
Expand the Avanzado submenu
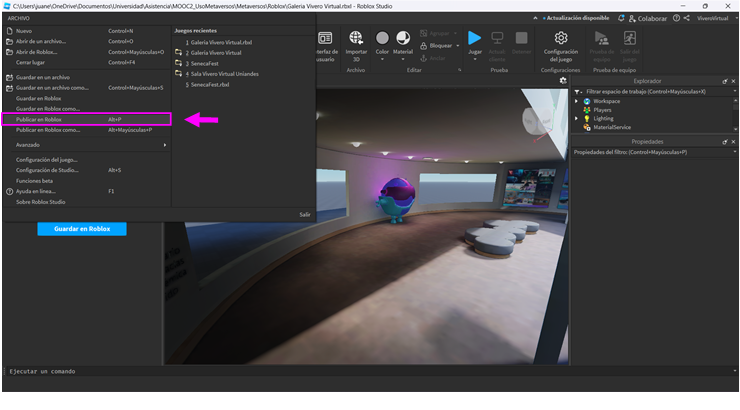87,145
